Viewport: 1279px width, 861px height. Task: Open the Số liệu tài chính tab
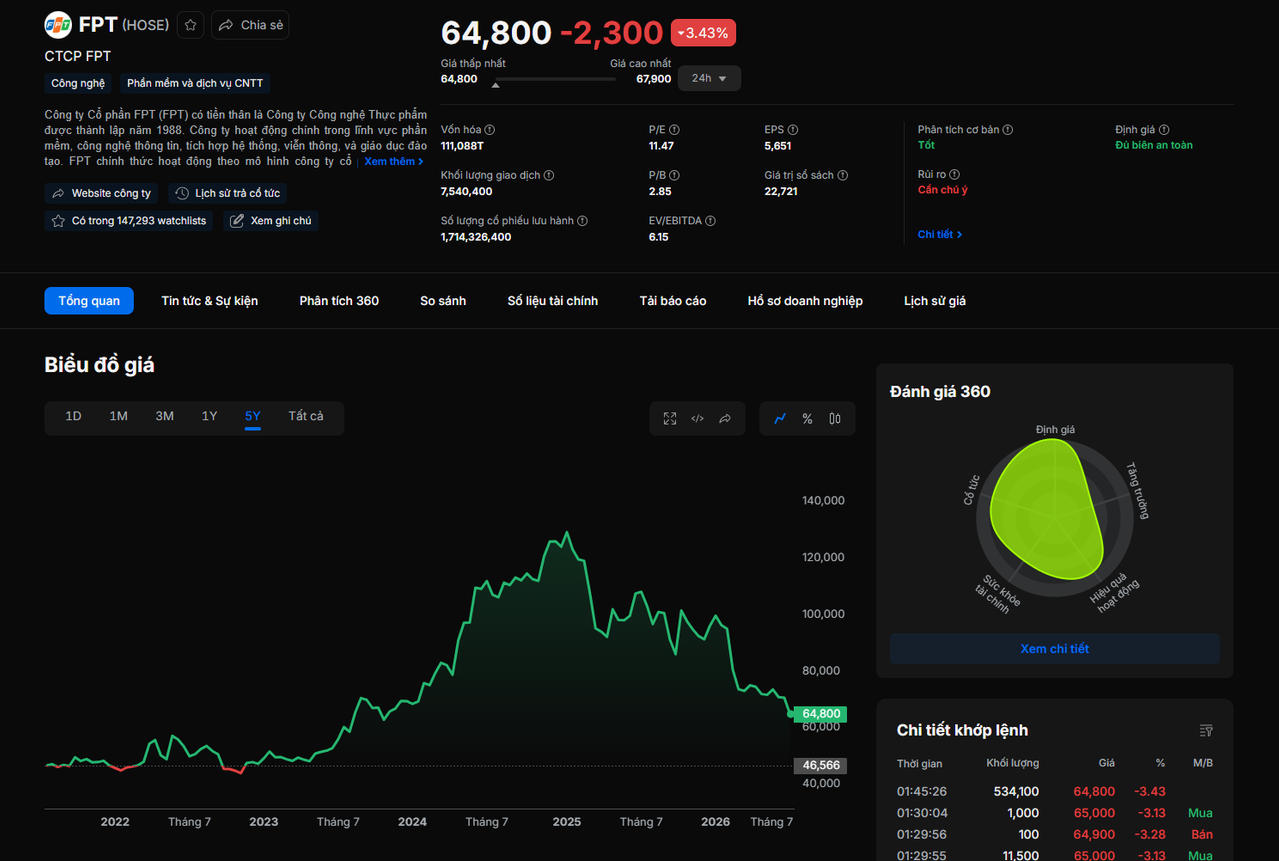pyautogui.click(x=553, y=301)
